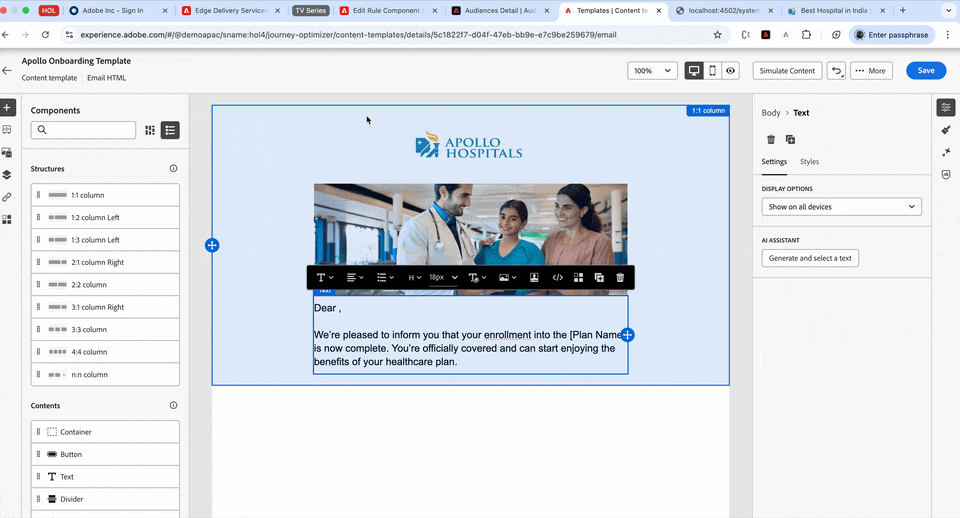Open the layers tree icon in left rail
The height and width of the screenshot is (518, 960).
click(x=7, y=175)
